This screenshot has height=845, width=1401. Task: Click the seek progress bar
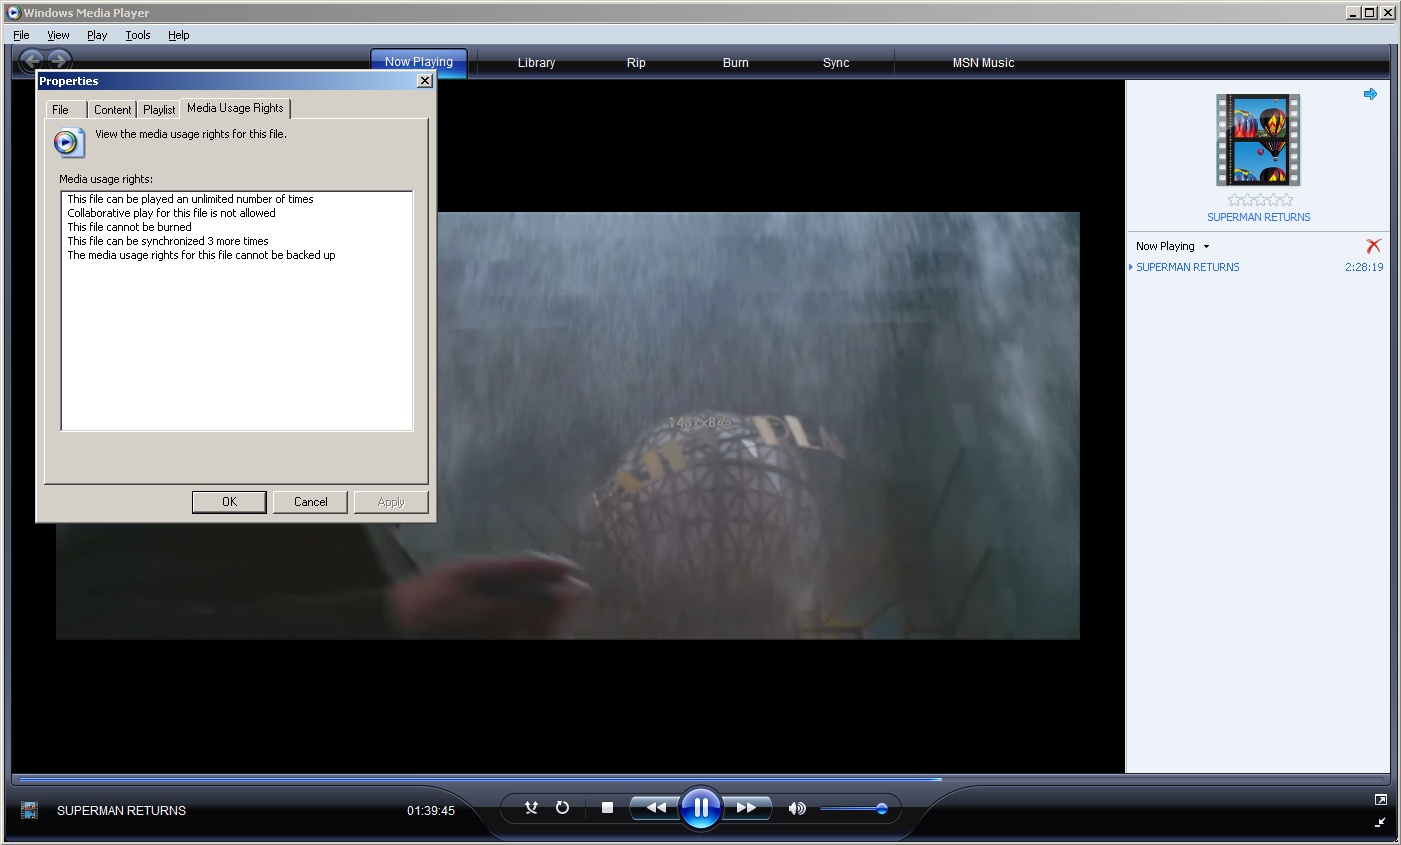click(700, 779)
